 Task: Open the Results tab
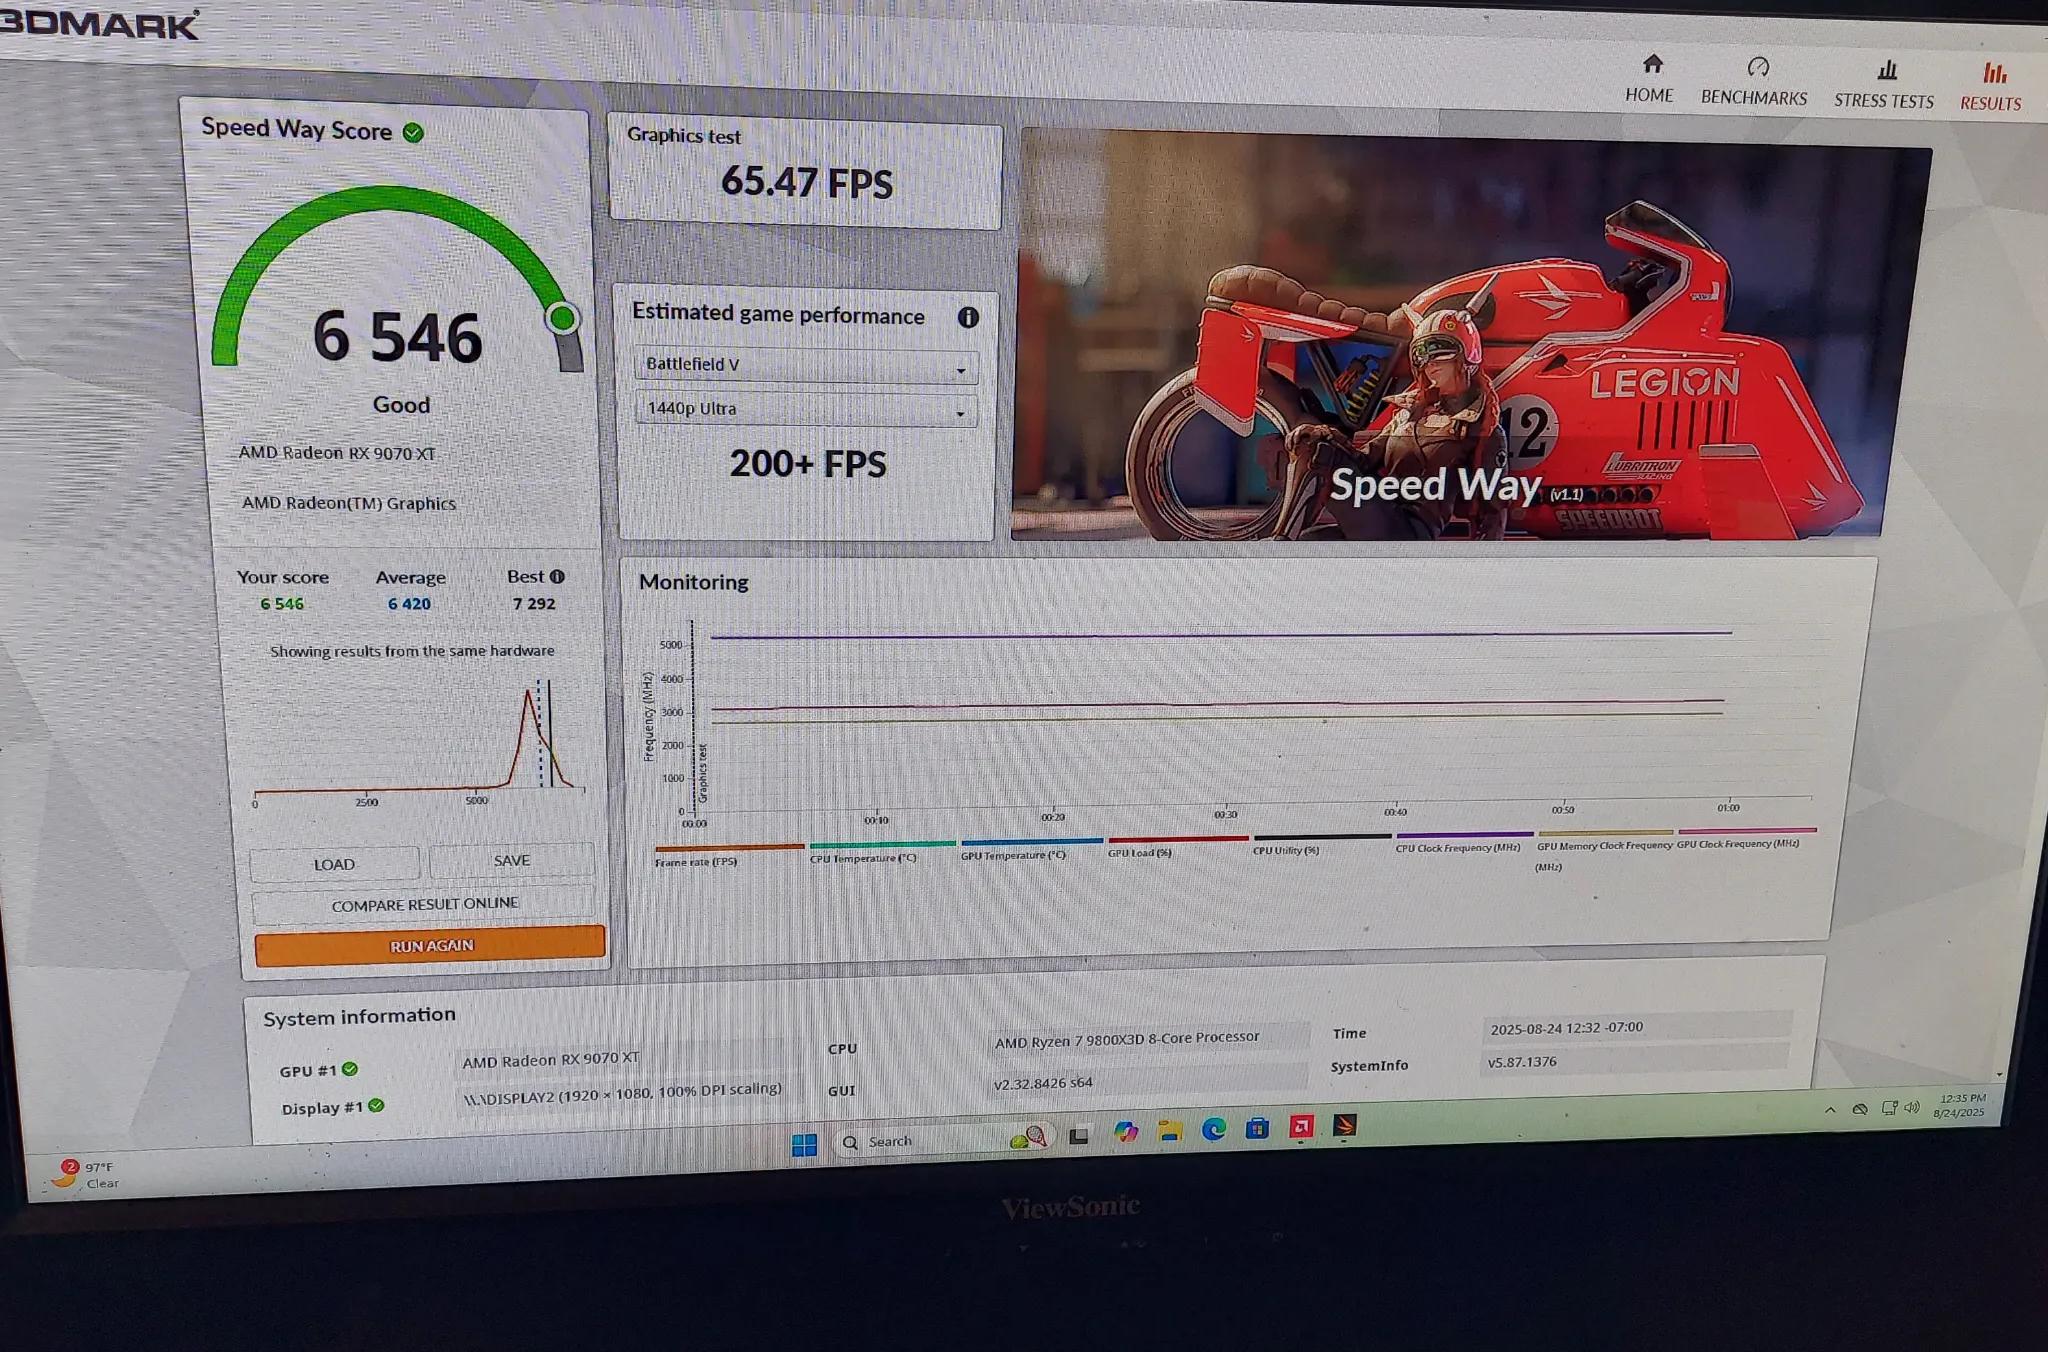click(x=1990, y=87)
